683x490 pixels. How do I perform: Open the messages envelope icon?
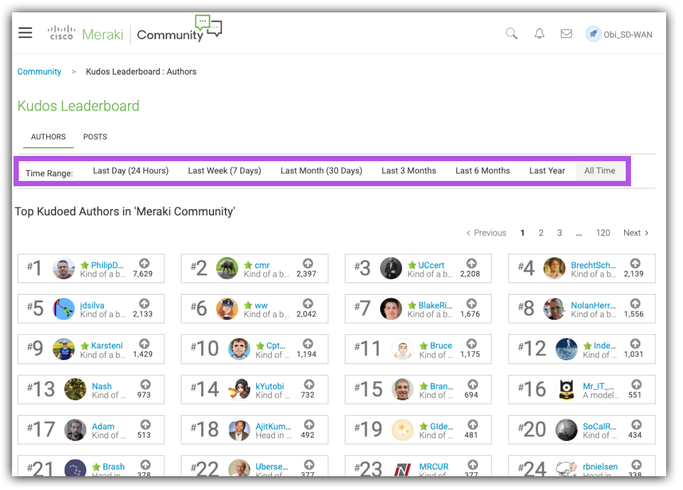click(x=566, y=33)
